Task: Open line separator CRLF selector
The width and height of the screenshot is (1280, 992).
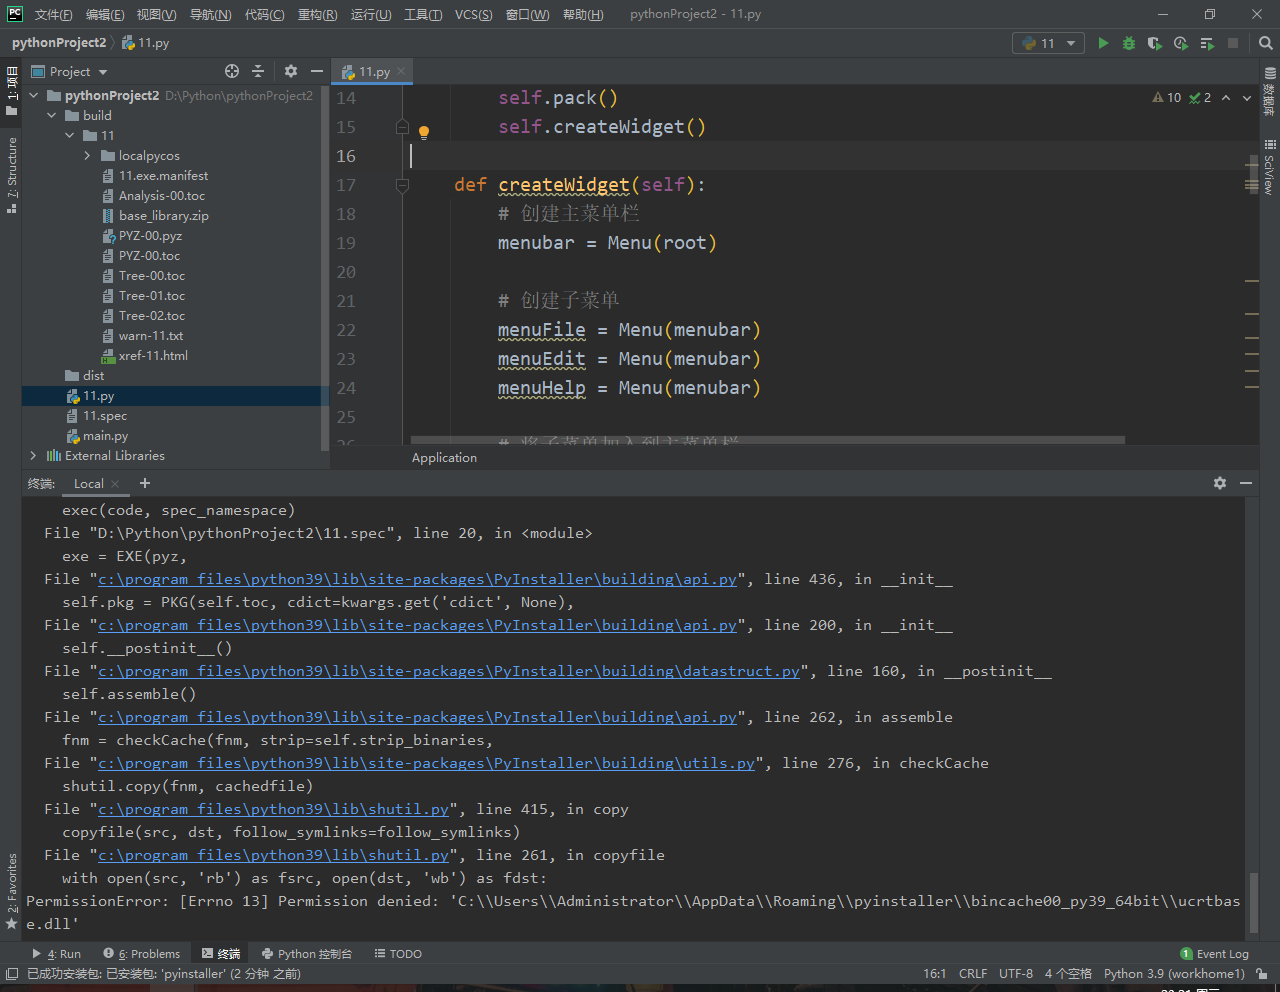Action: [x=973, y=973]
